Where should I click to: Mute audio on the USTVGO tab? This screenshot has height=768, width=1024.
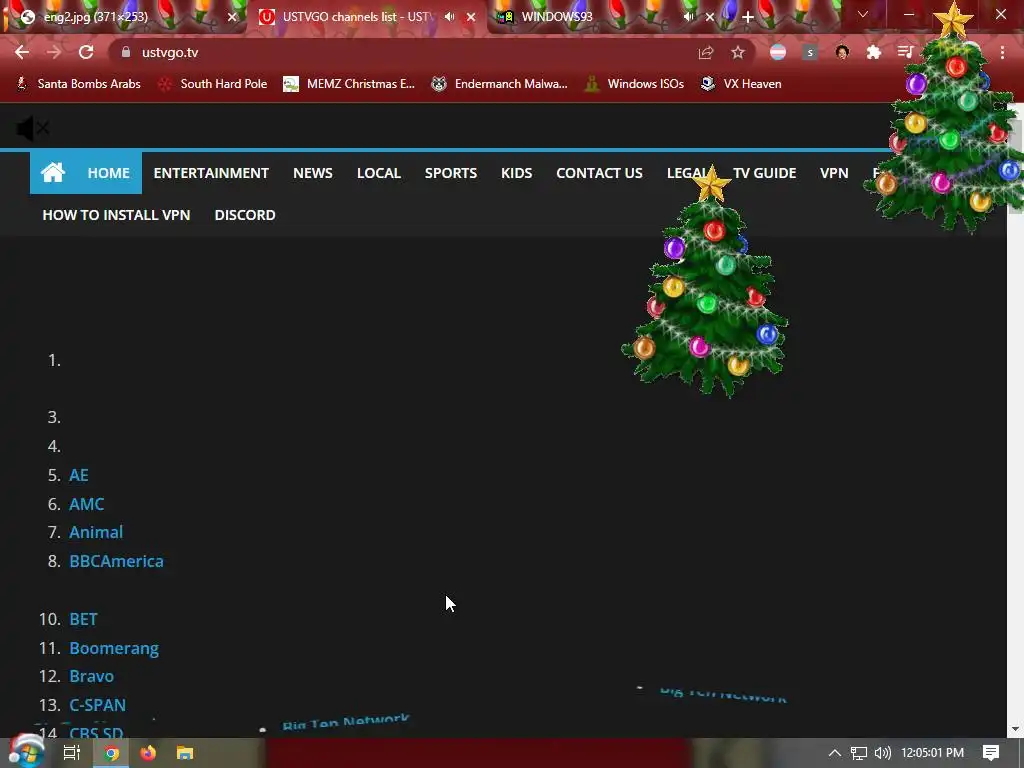pyautogui.click(x=449, y=16)
